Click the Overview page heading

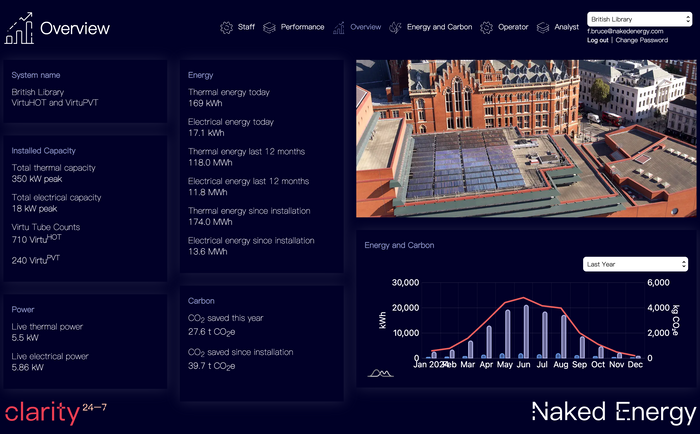[x=75, y=28]
